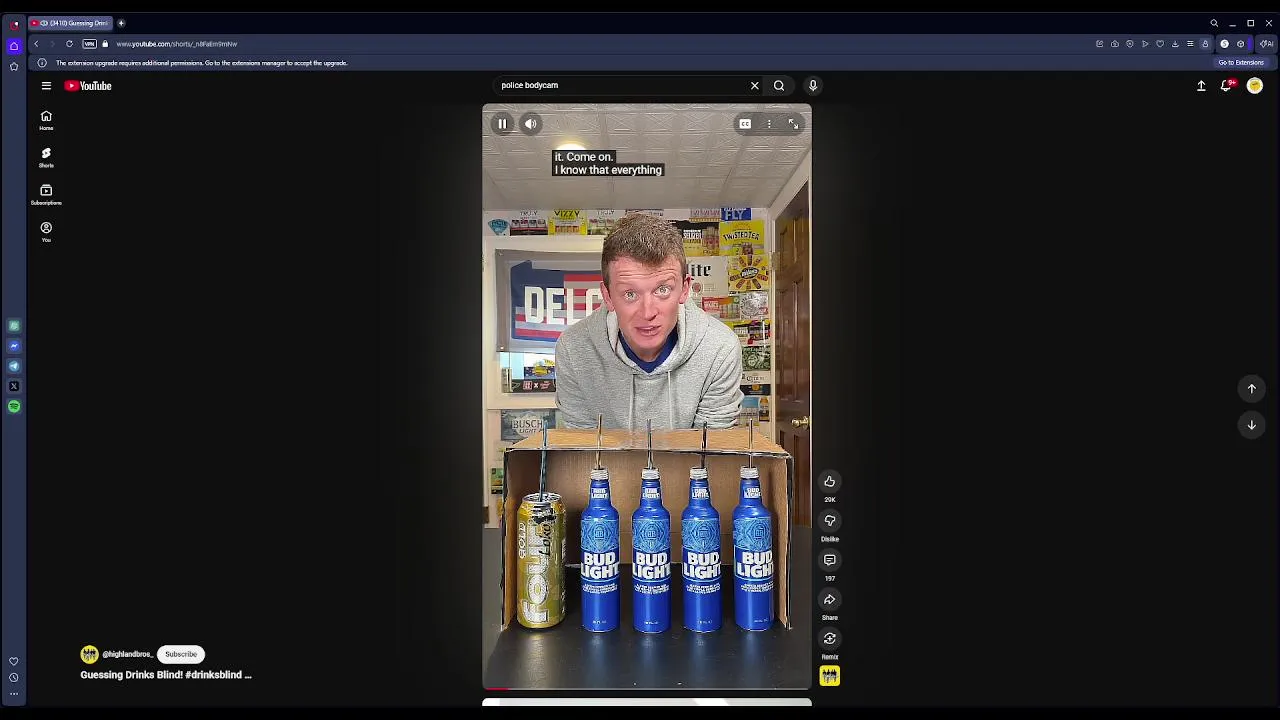The width and height of the screenshot is (1280, 720).
Task: Open the browser tab search icon
Action: coord(1214,23)
